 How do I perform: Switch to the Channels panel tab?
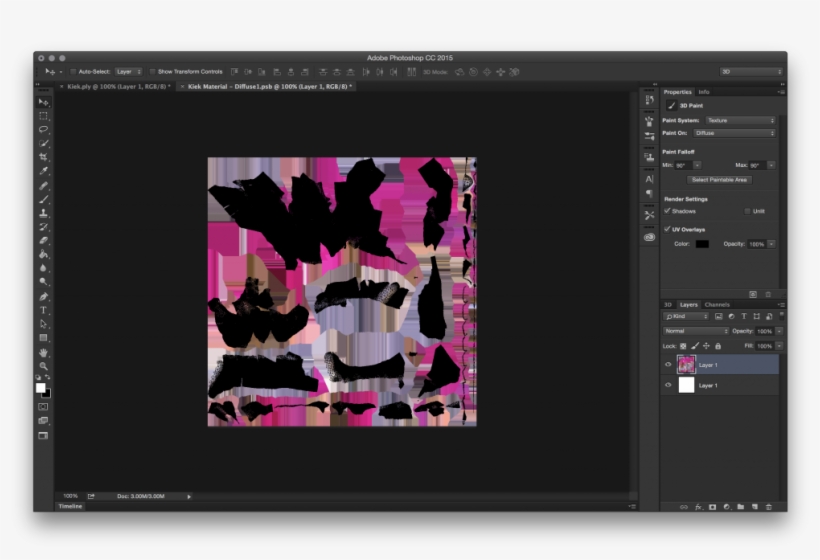click(717, 304)
